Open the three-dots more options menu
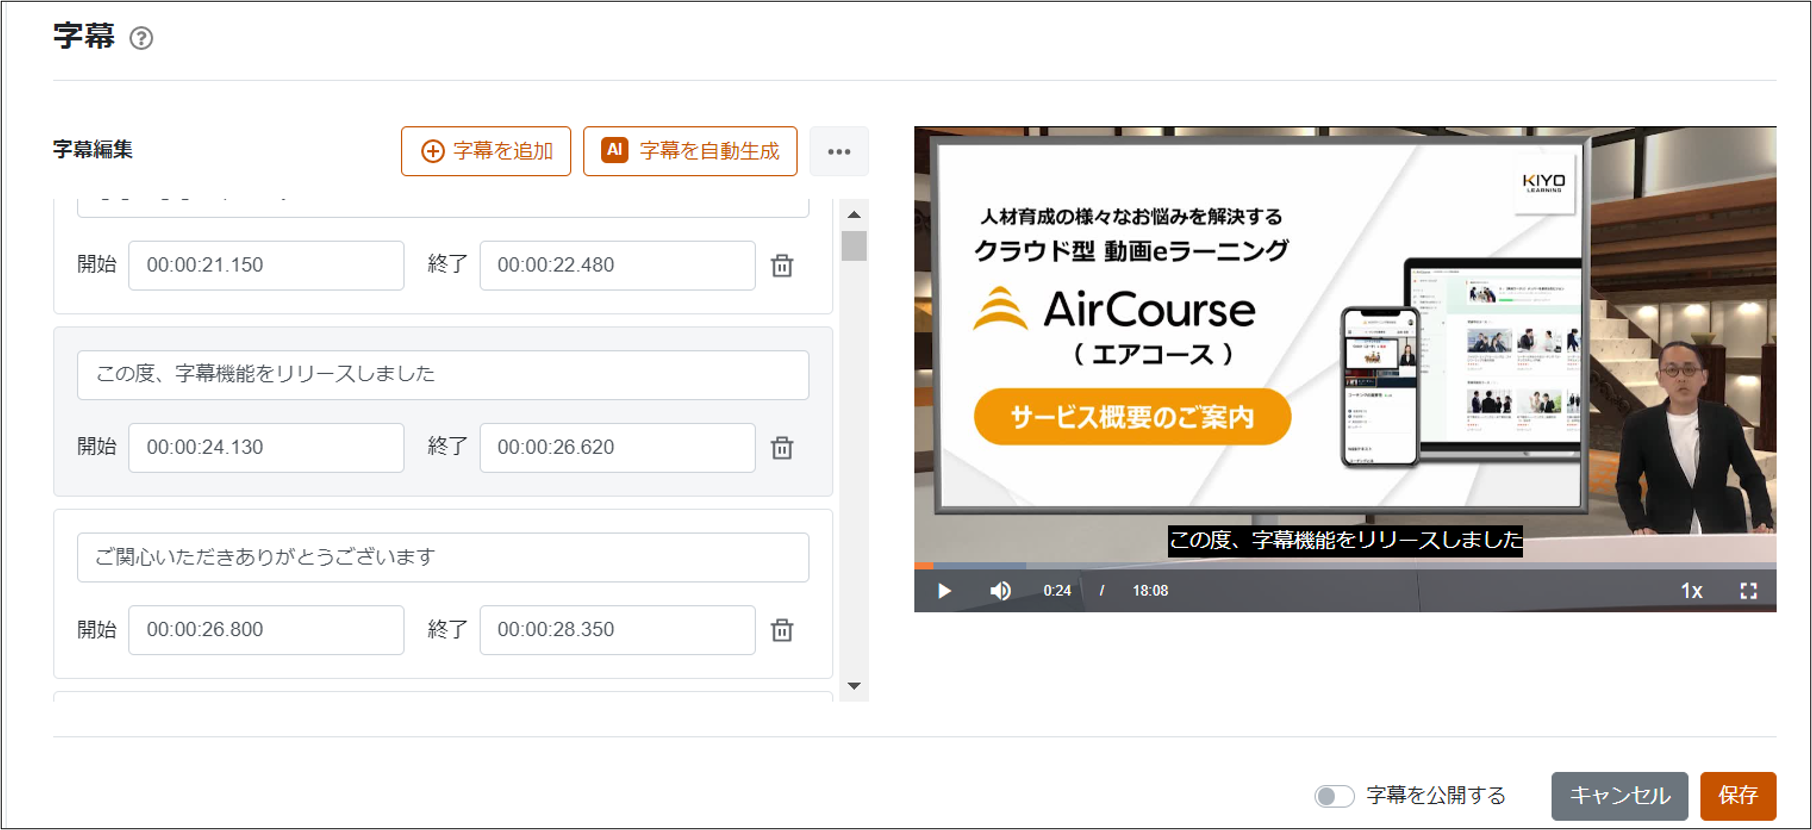This screenshot has height=830, width=1812. pyautogui.click(x=839, y=152)
